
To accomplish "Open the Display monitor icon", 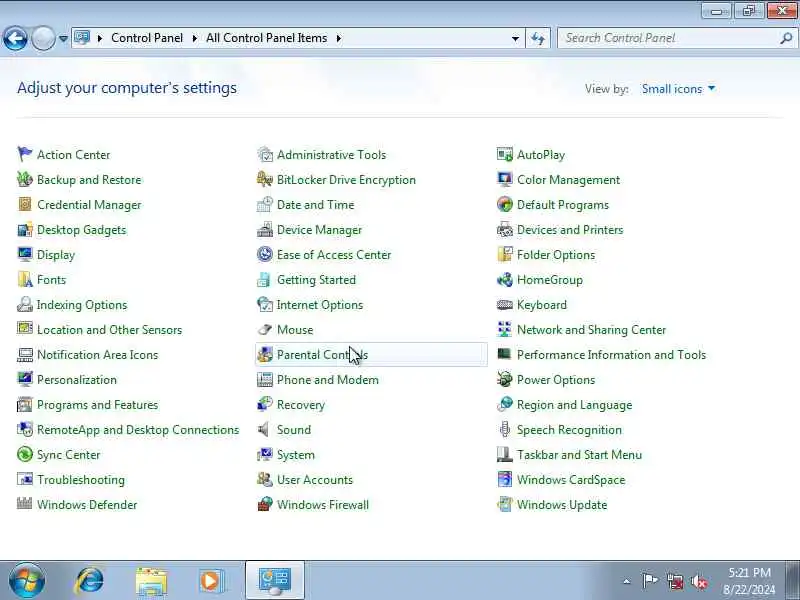I will point(24,254).
